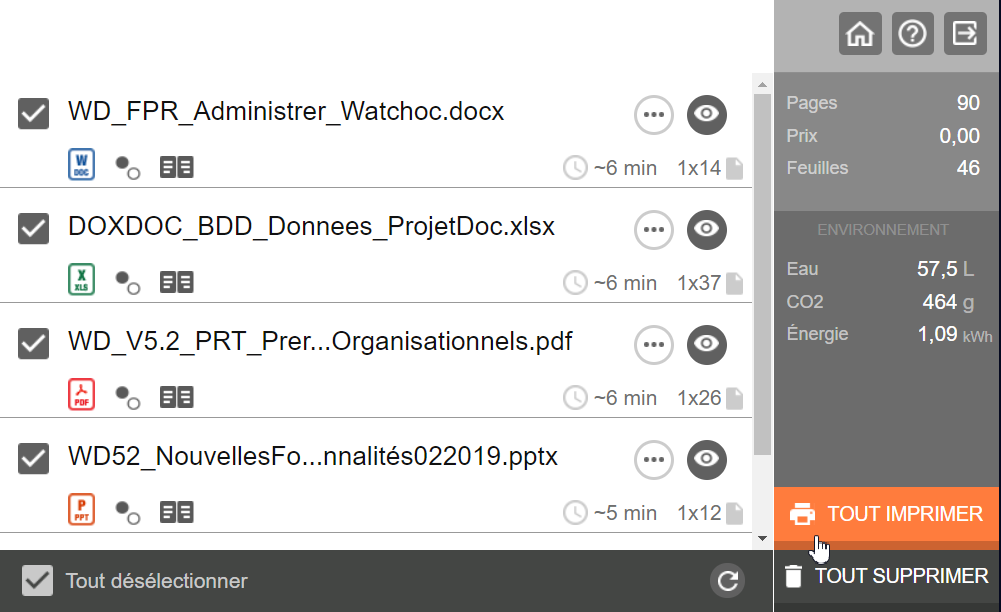This screenshot has width=1001, height=612.
Task: Toggle the Tout désélectionner checkbox
Action: [x=38, y=581]
